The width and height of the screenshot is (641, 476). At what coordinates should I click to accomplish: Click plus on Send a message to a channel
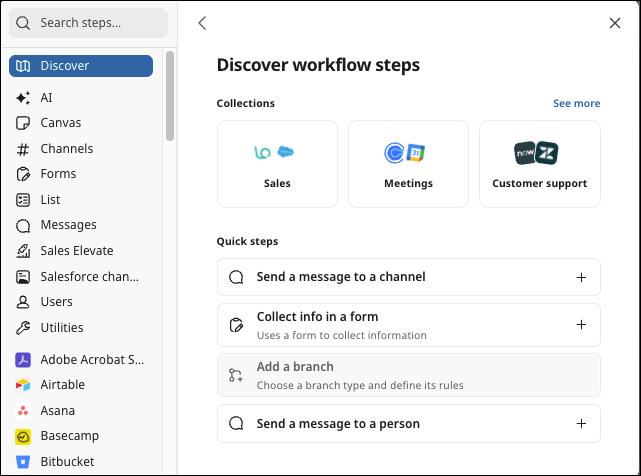(x=581, y=278)
